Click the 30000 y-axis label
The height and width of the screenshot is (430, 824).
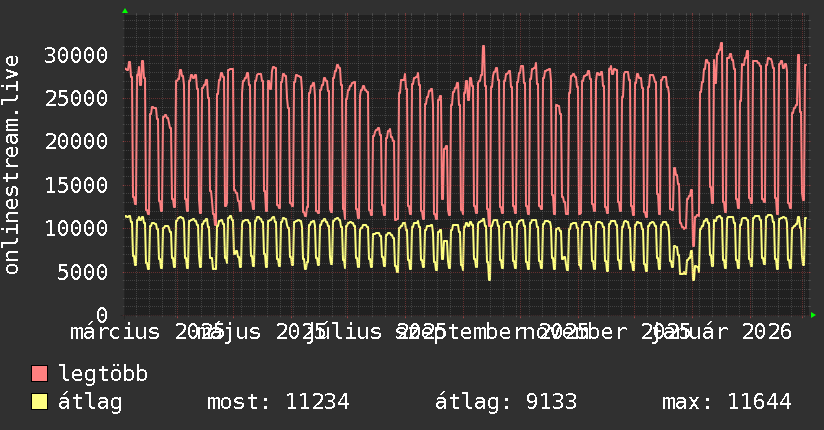76,55
